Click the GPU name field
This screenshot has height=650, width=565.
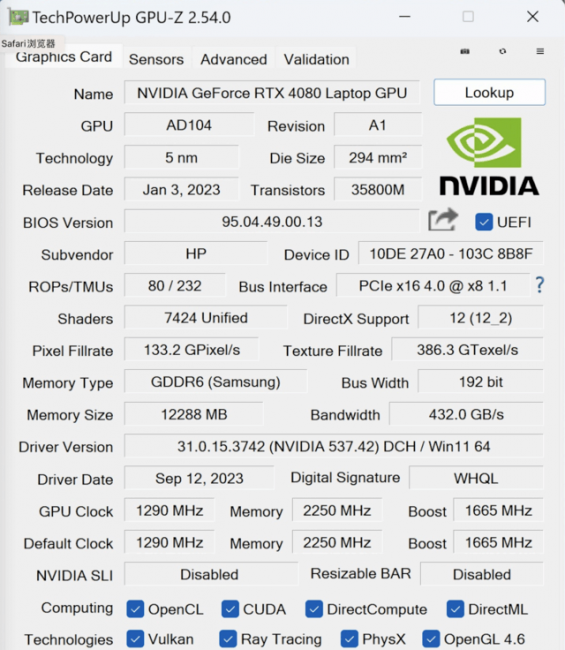(x=272, y=93)
